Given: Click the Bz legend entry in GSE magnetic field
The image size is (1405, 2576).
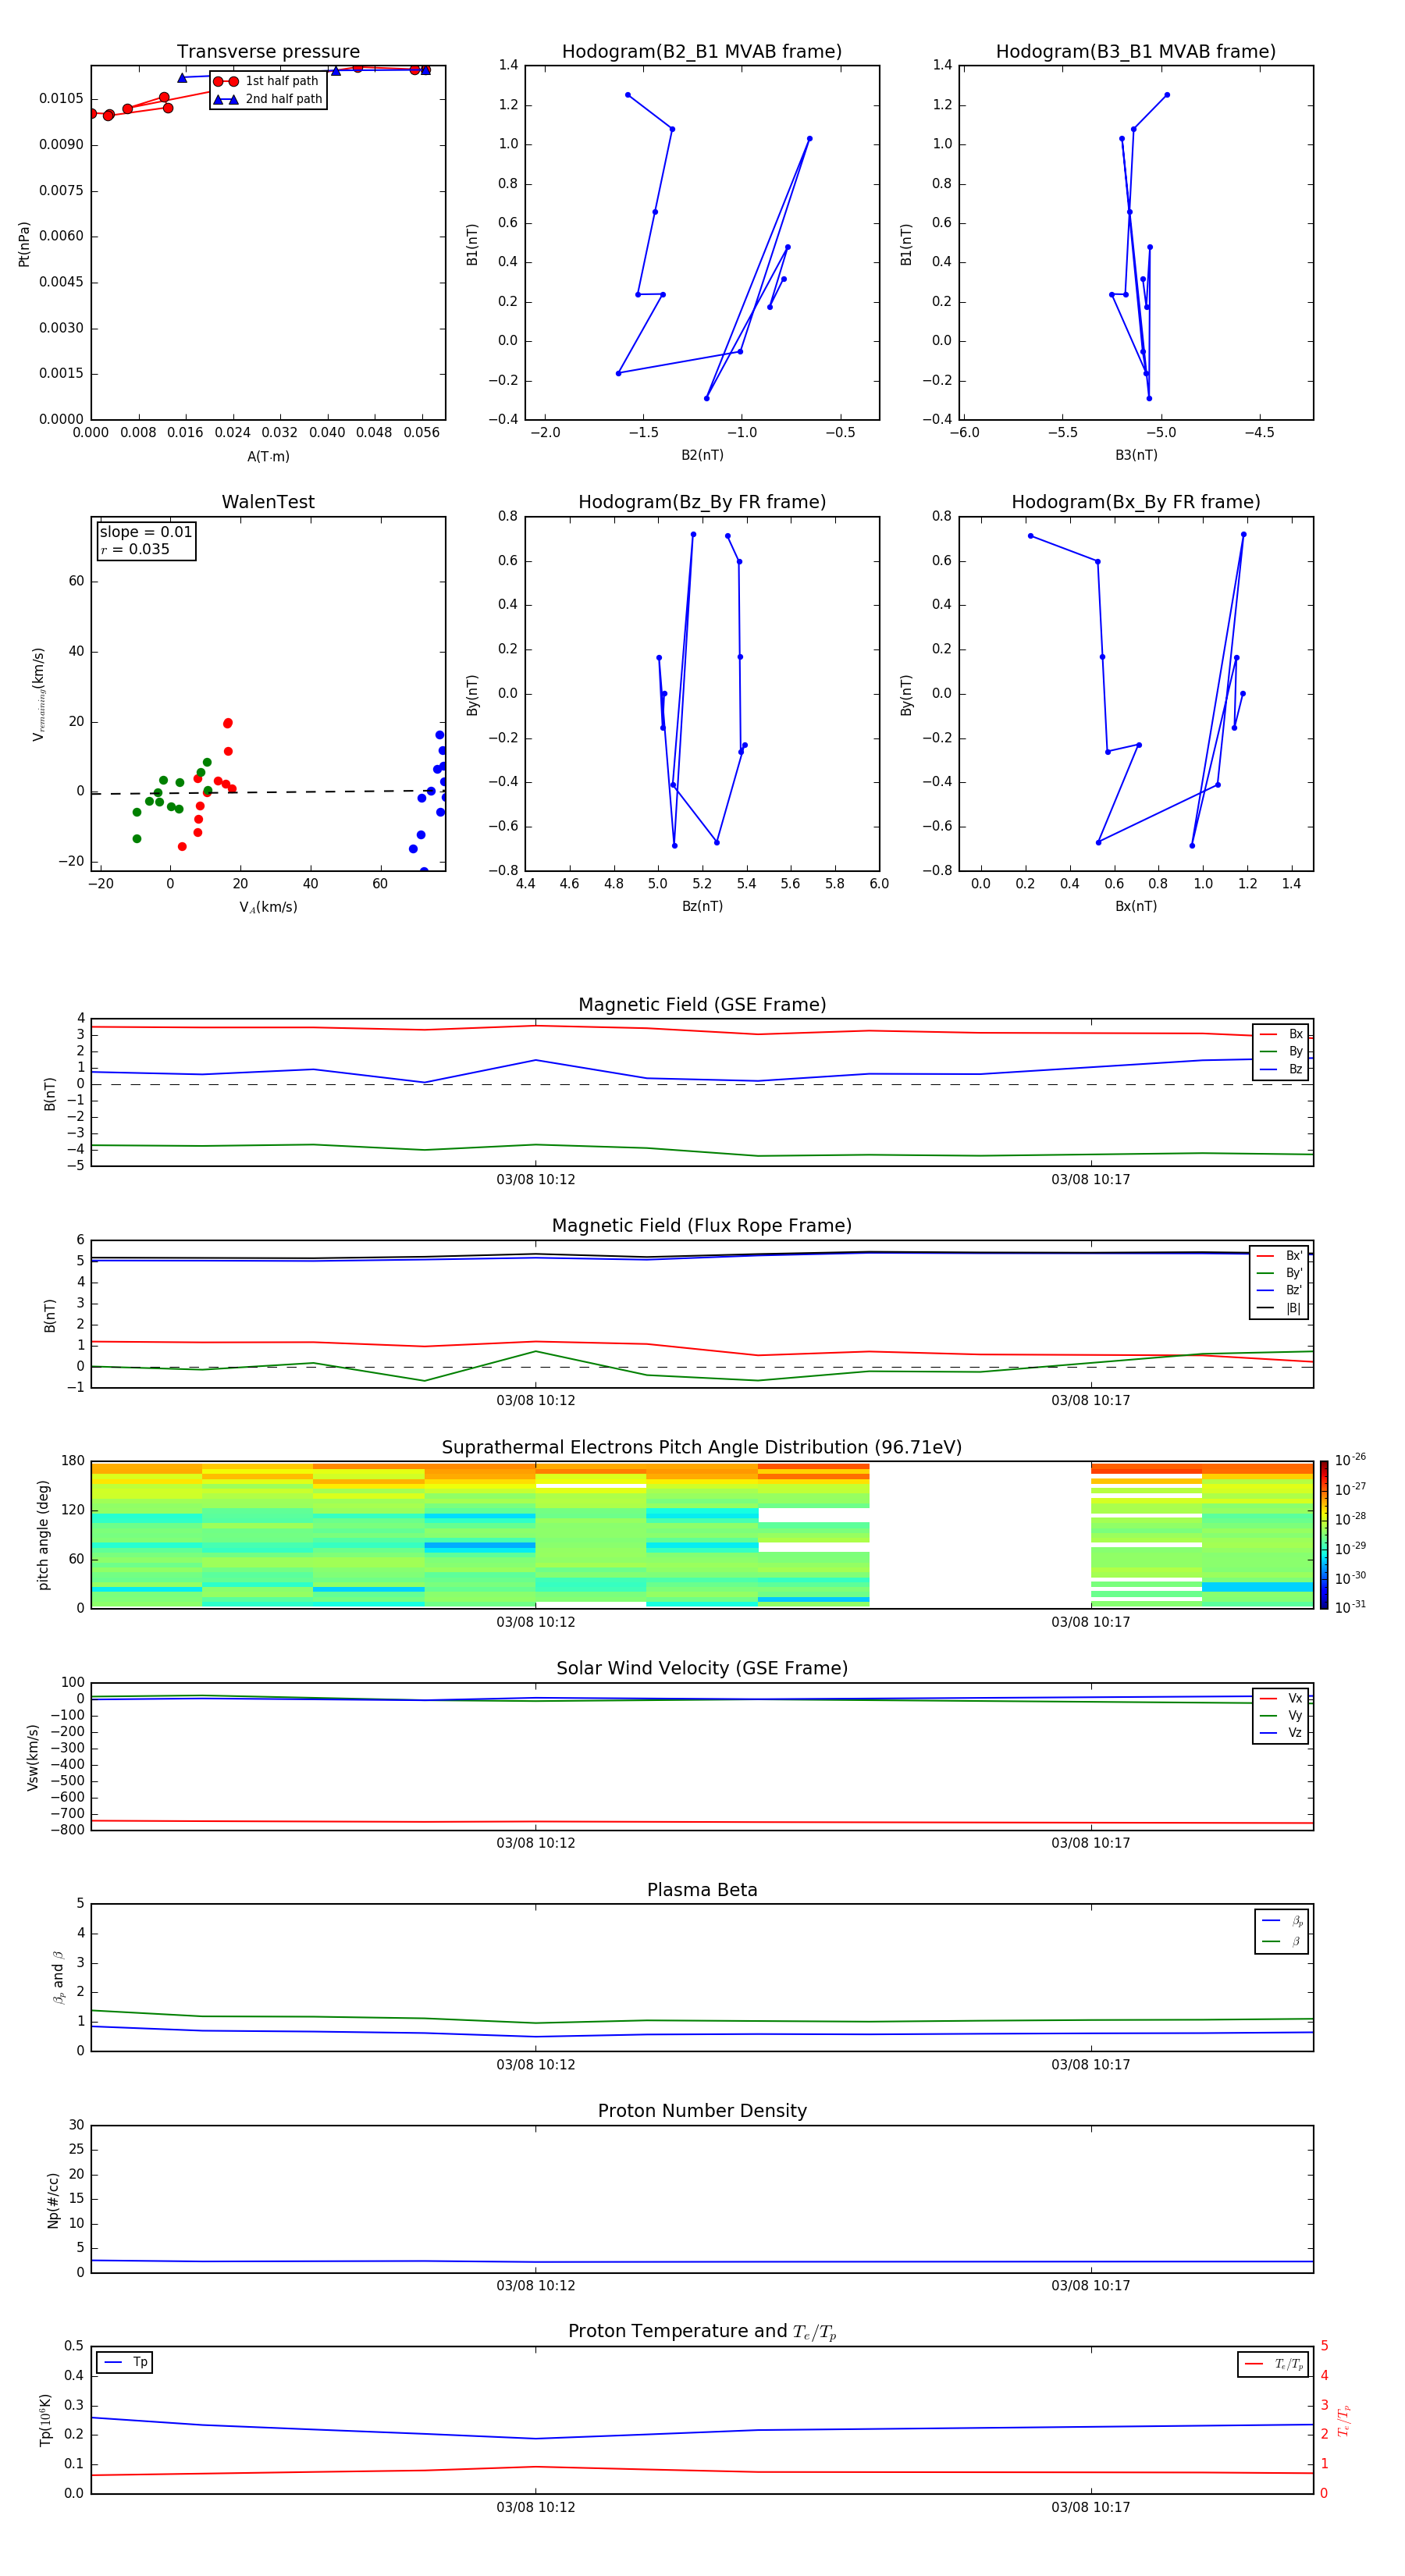Looking at the screenshot, I should (x=1281, y=1069).
